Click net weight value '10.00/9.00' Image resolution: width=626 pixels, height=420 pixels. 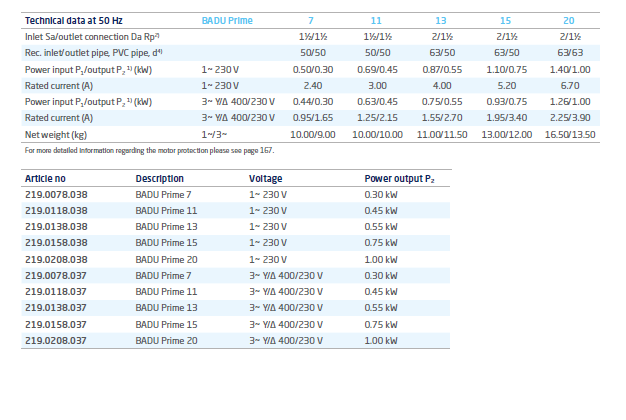pyautogui.click(x=313, y=135)
